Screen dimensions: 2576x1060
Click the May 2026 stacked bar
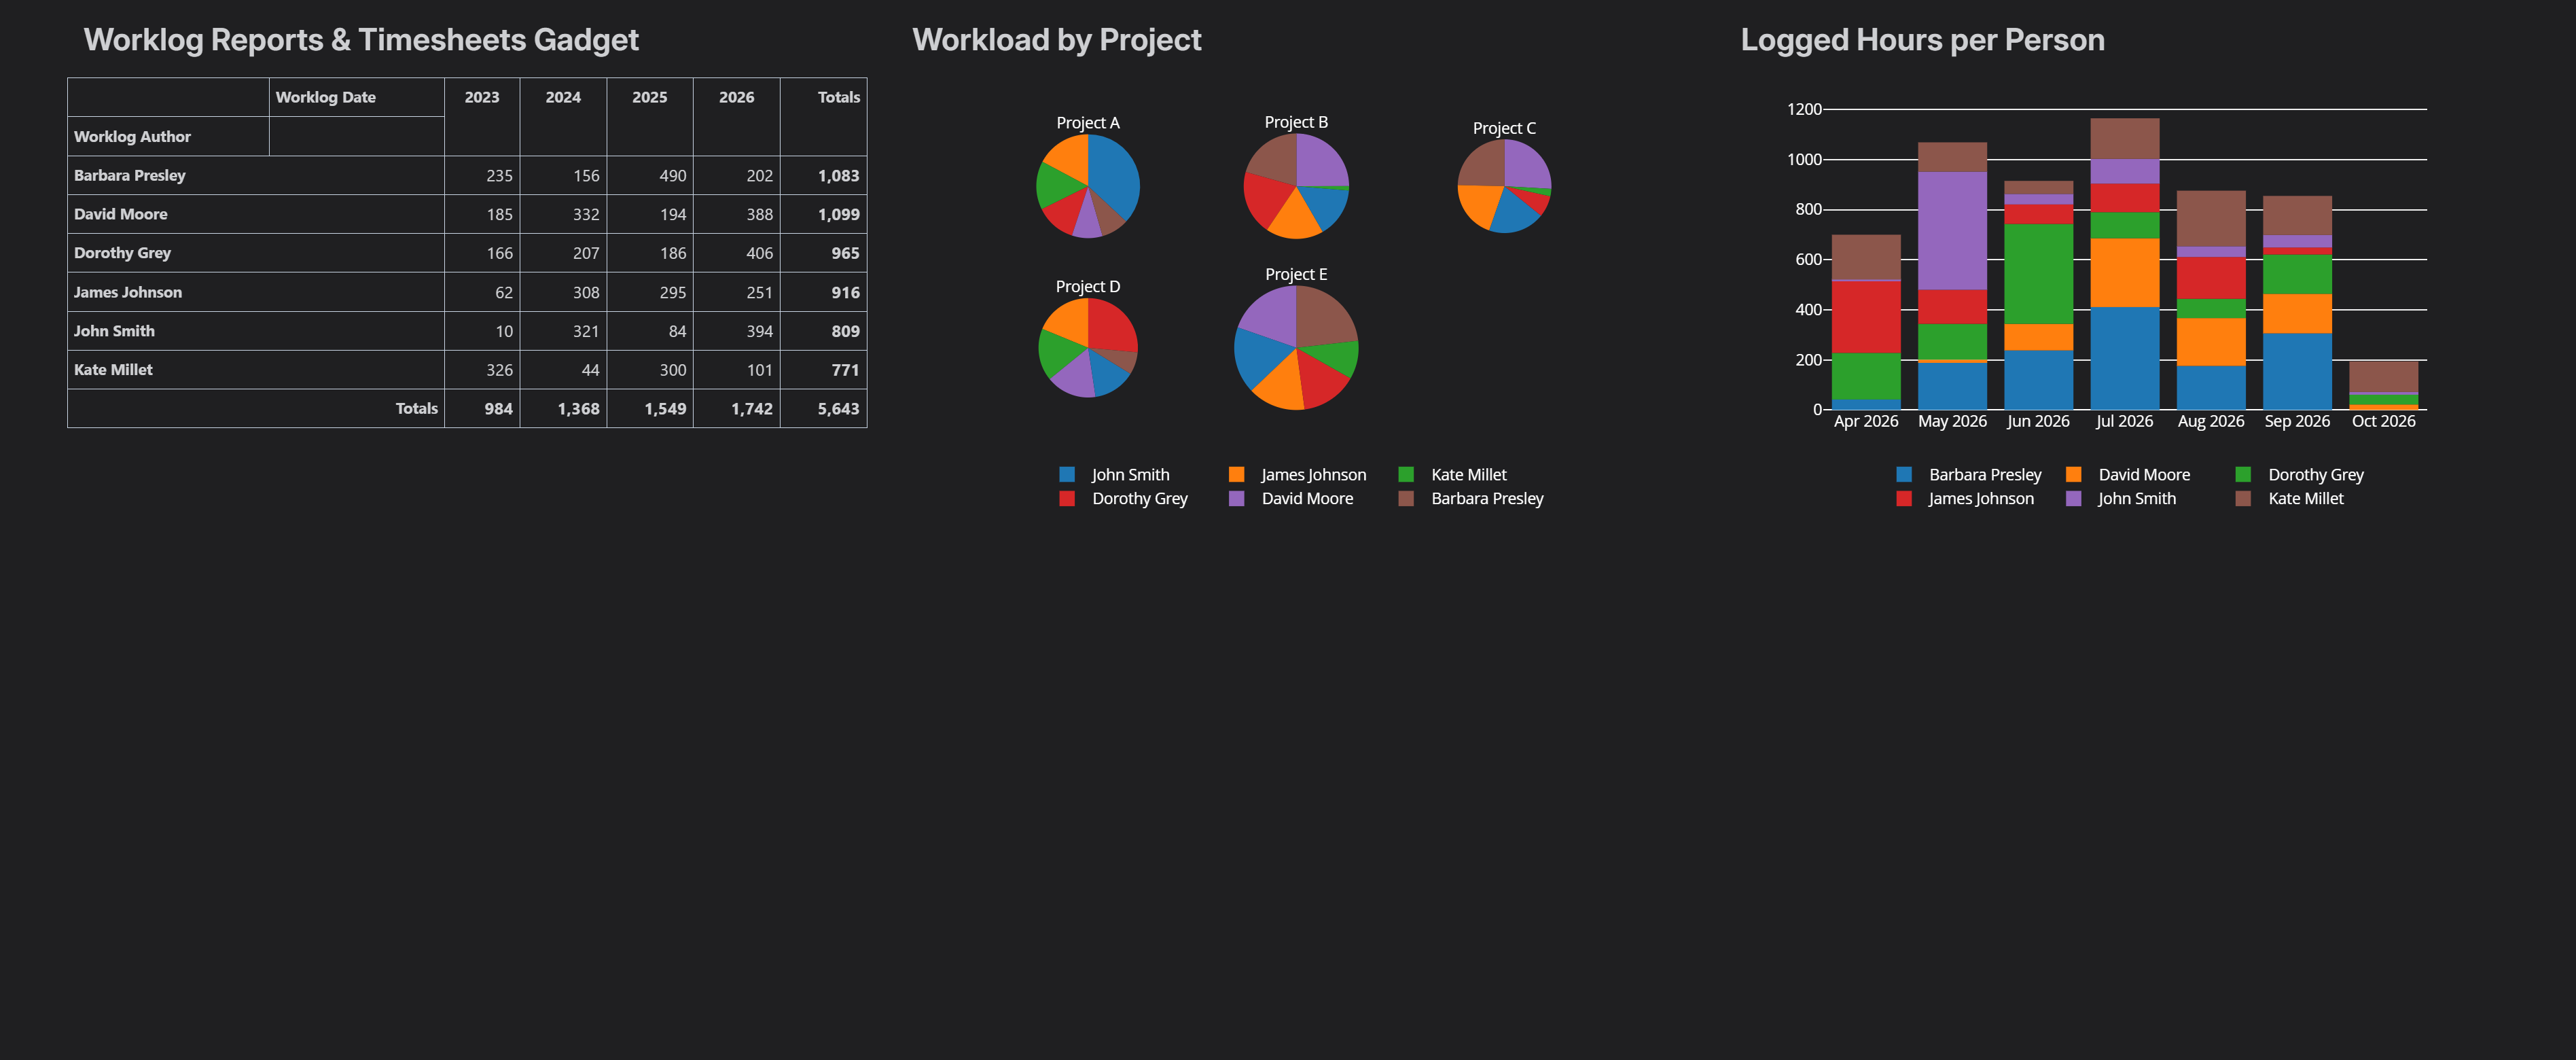pos(1952,276)
